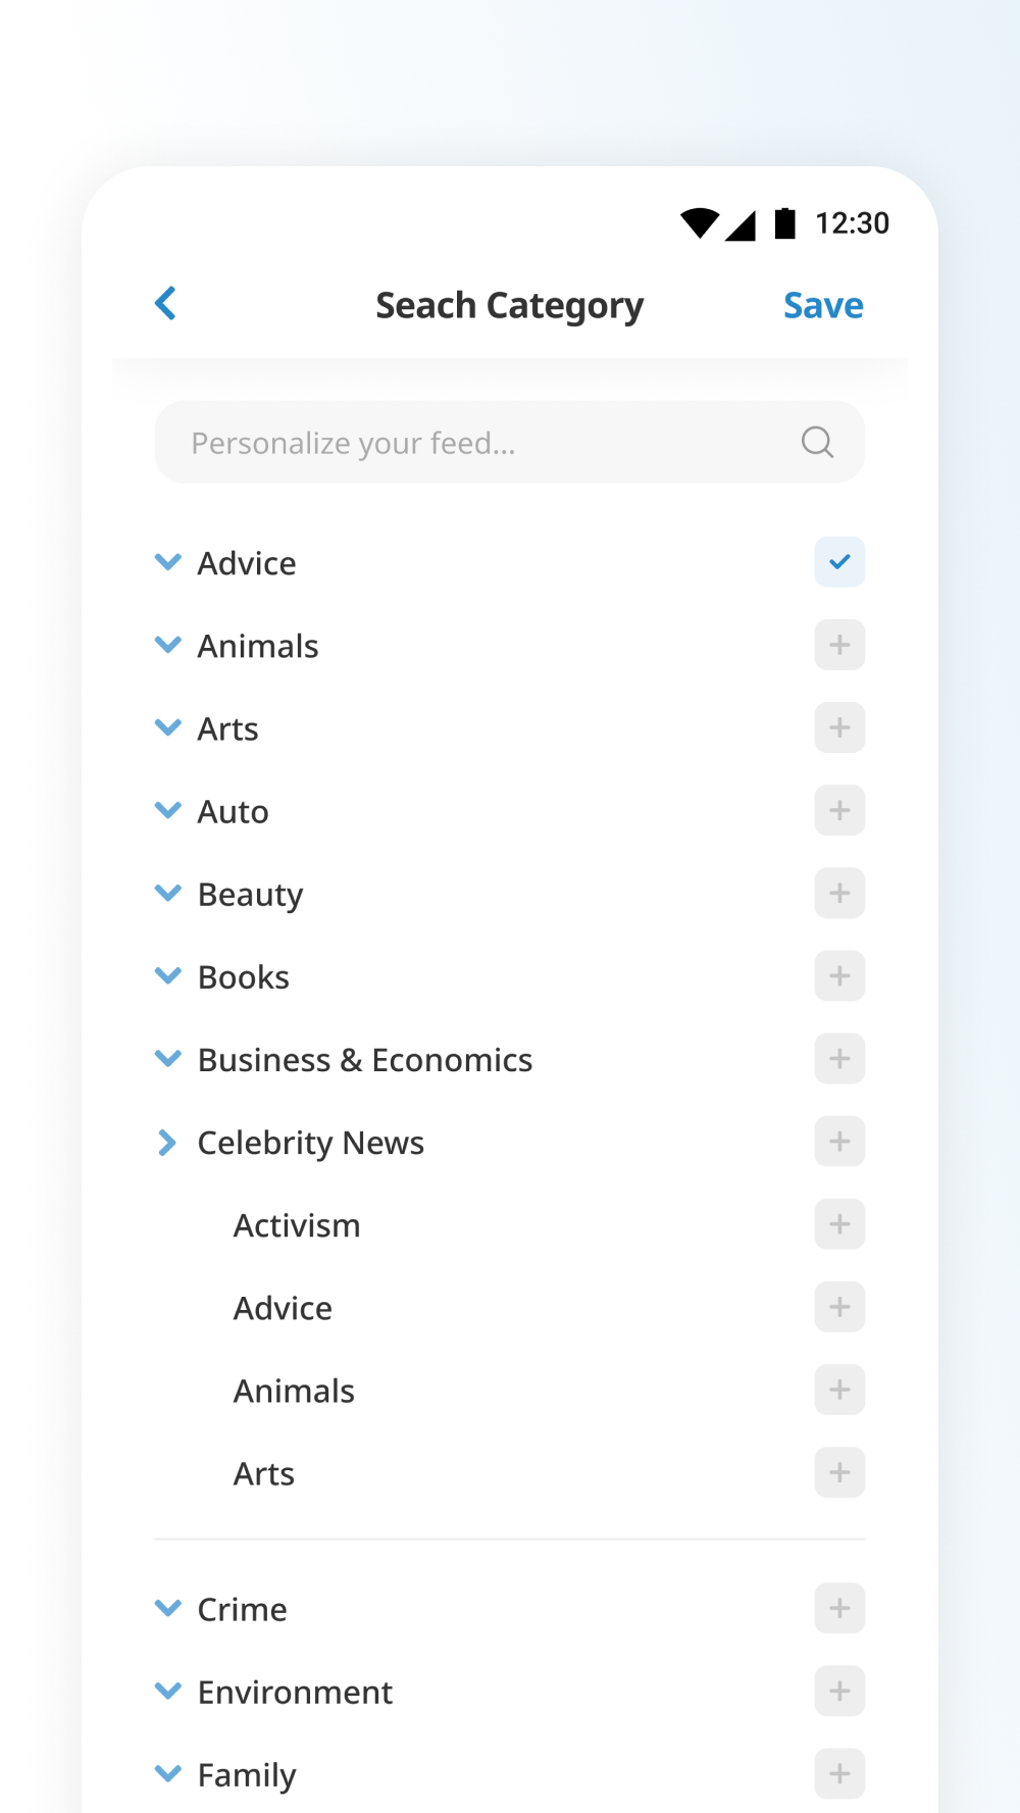
Task: Tap the Save button
Action: click(823, 305)
